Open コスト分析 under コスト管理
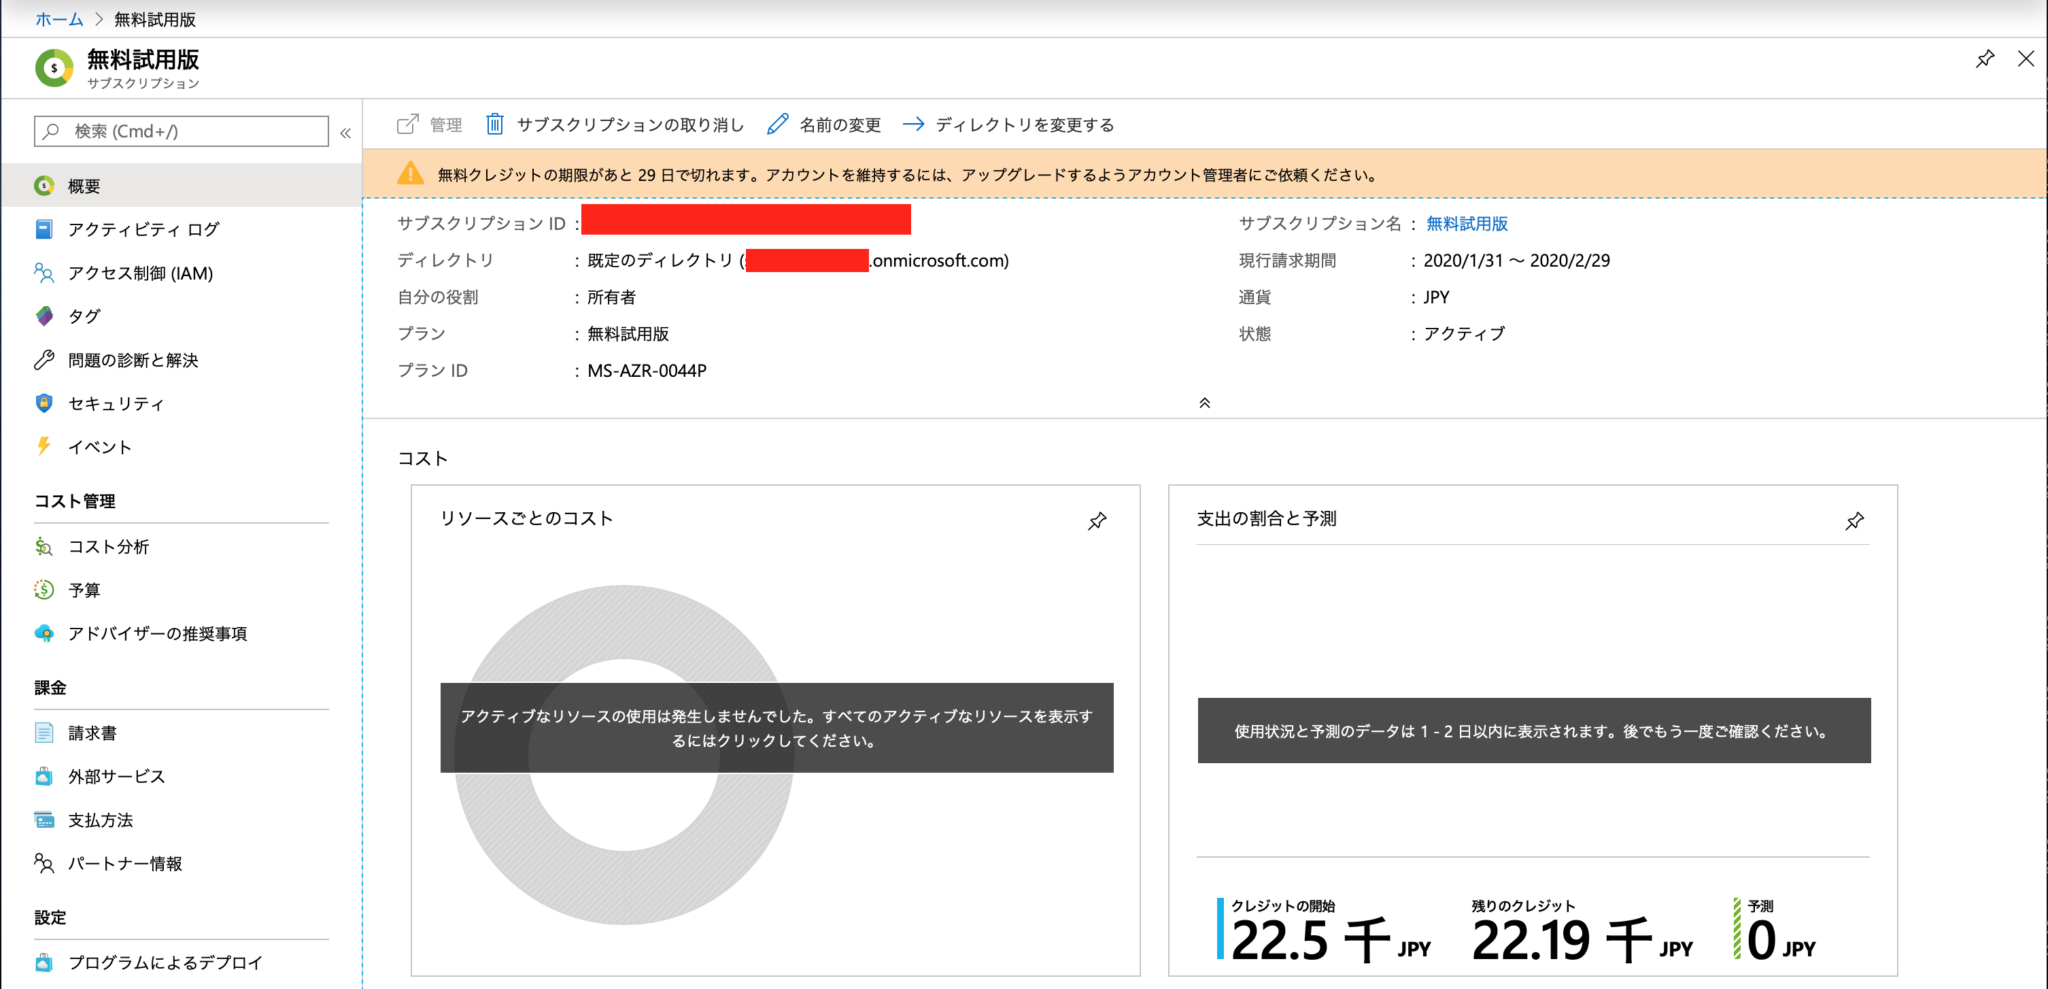Screen dimensions: 2048x989 (x=108, y=546)
